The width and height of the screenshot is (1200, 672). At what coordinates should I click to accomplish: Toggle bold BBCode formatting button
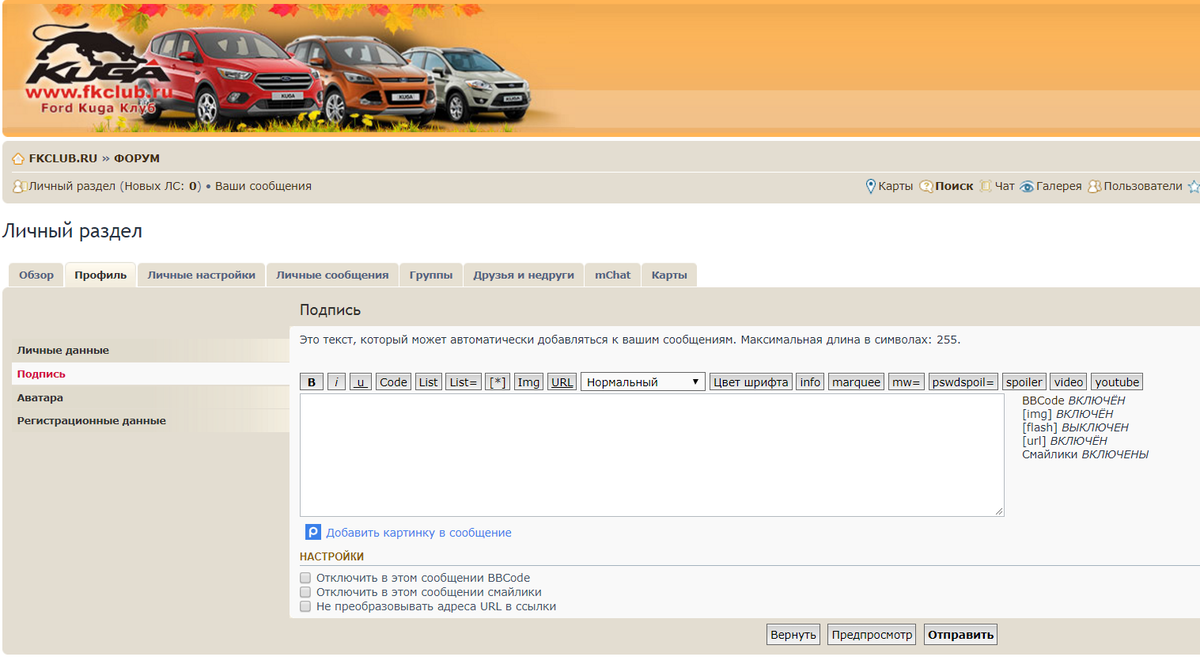click(x=311, y=382)
